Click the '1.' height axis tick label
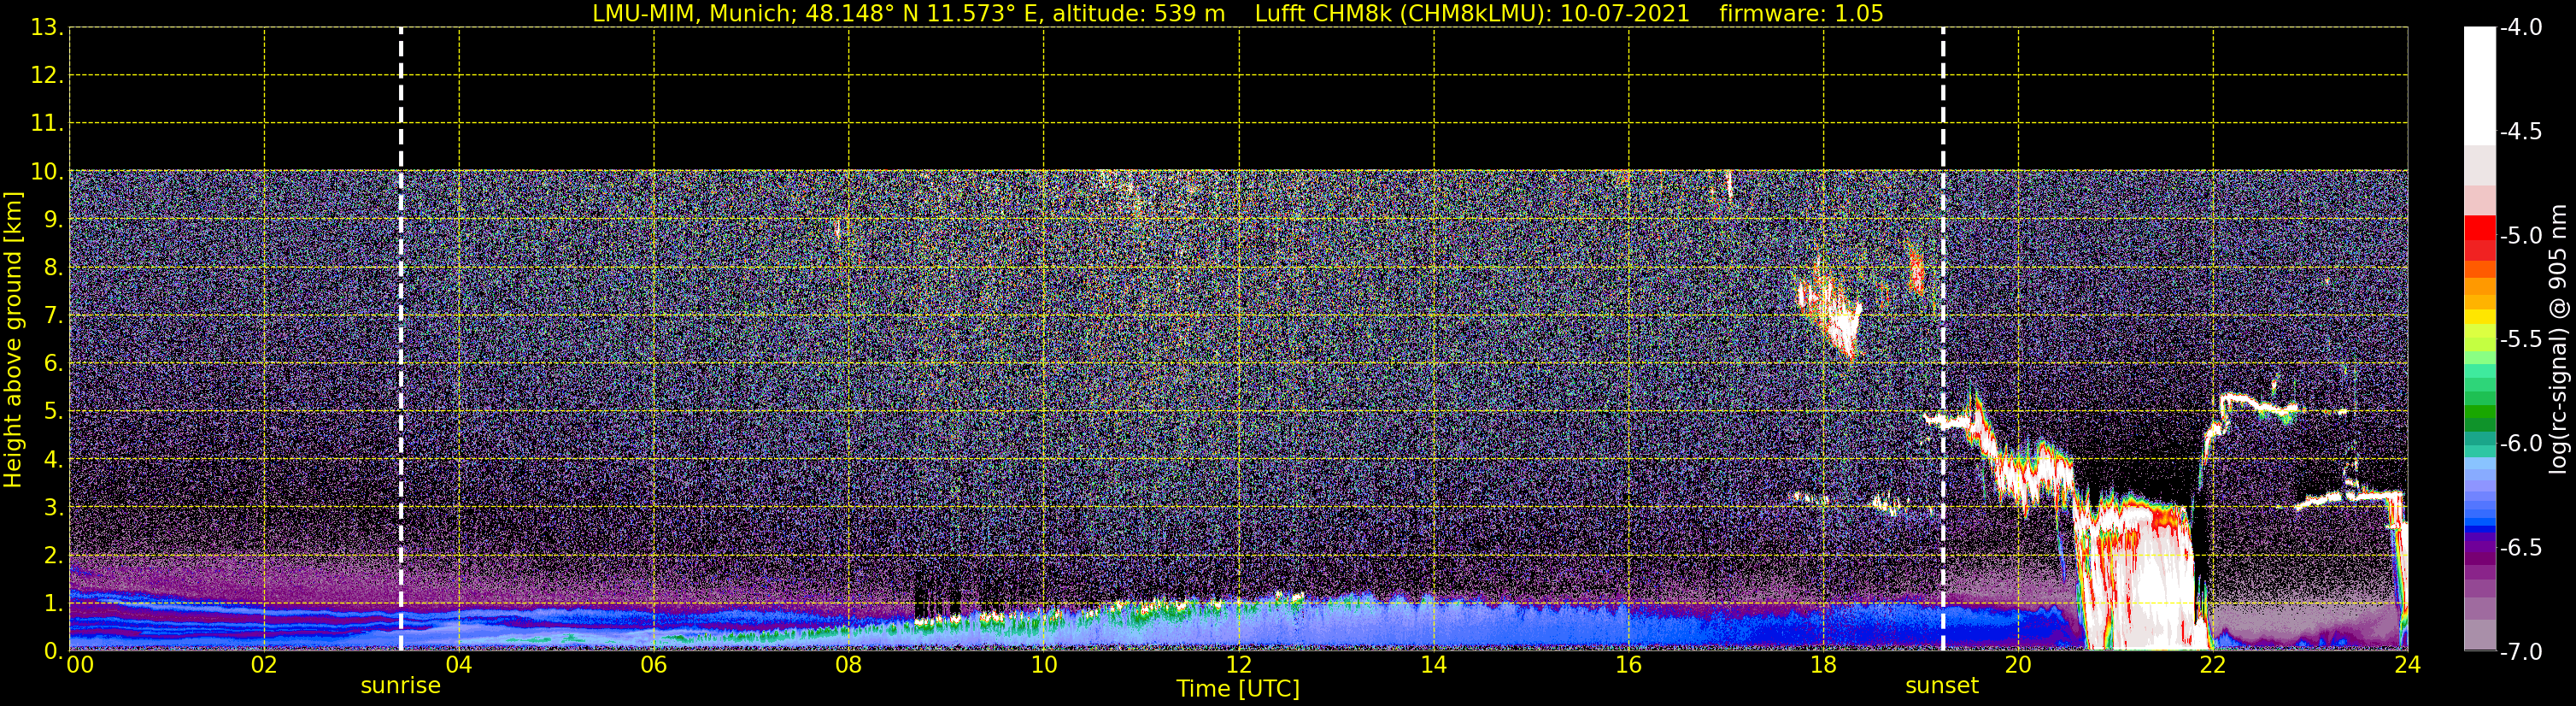 coord(53,604)
